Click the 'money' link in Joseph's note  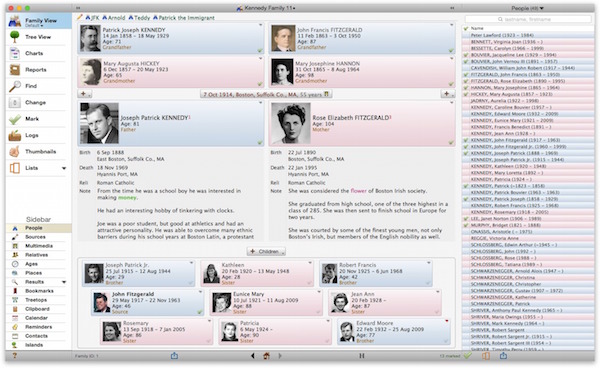click(127, 198)
